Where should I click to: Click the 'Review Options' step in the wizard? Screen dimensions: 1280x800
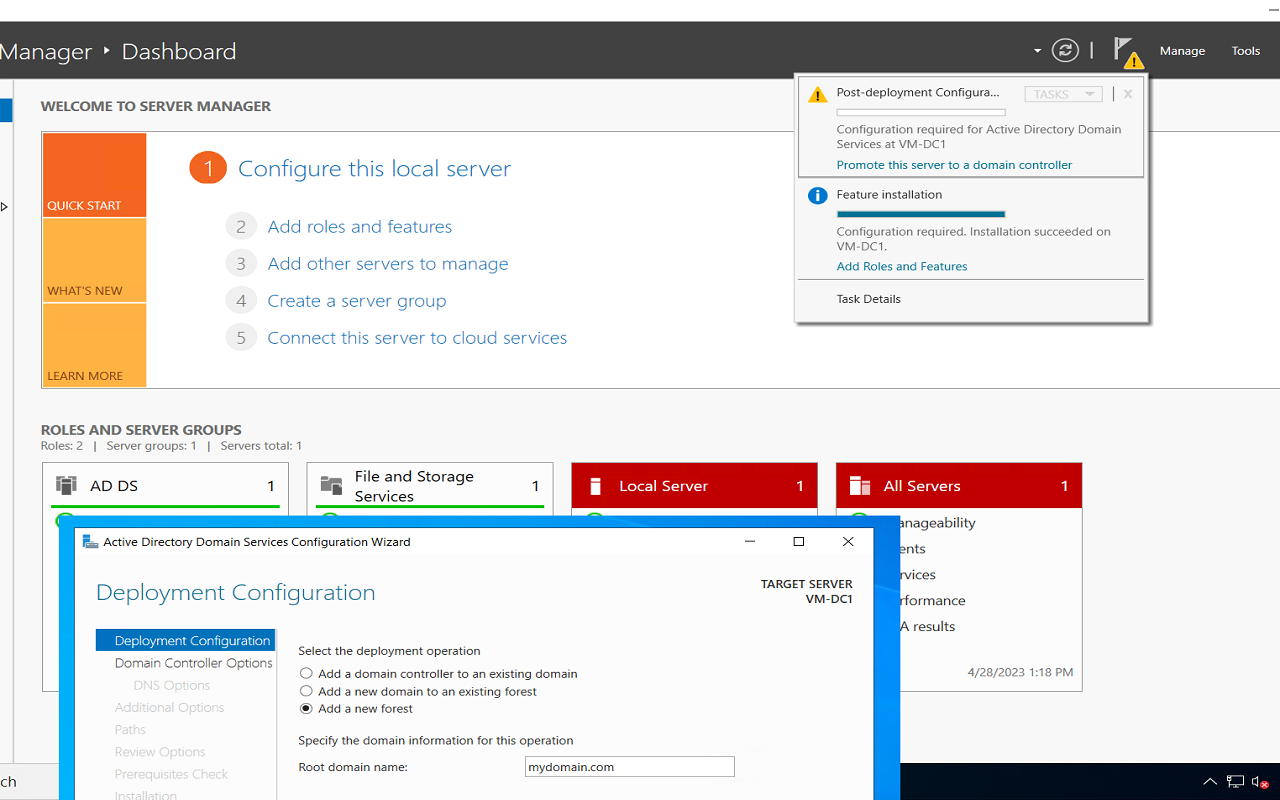[x=160, y=752]
